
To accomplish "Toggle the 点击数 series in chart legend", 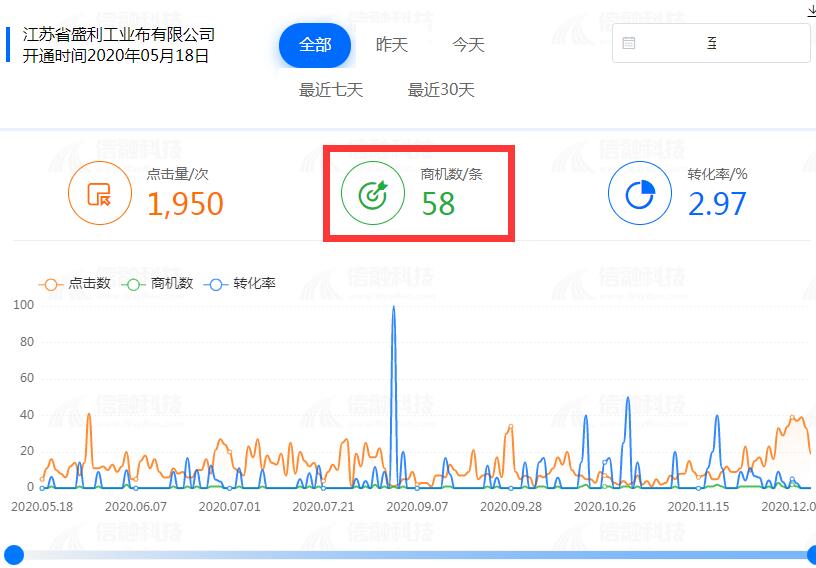I will (75, 284).
